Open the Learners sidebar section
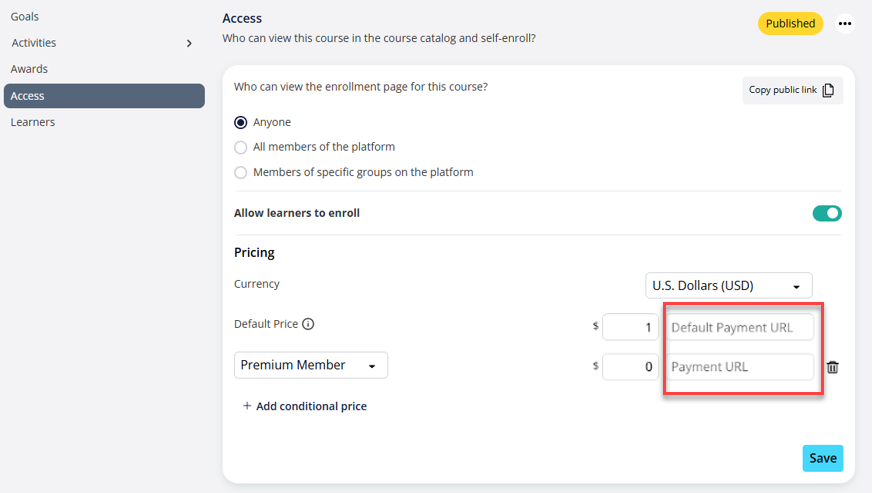 [x=32, y=122]
